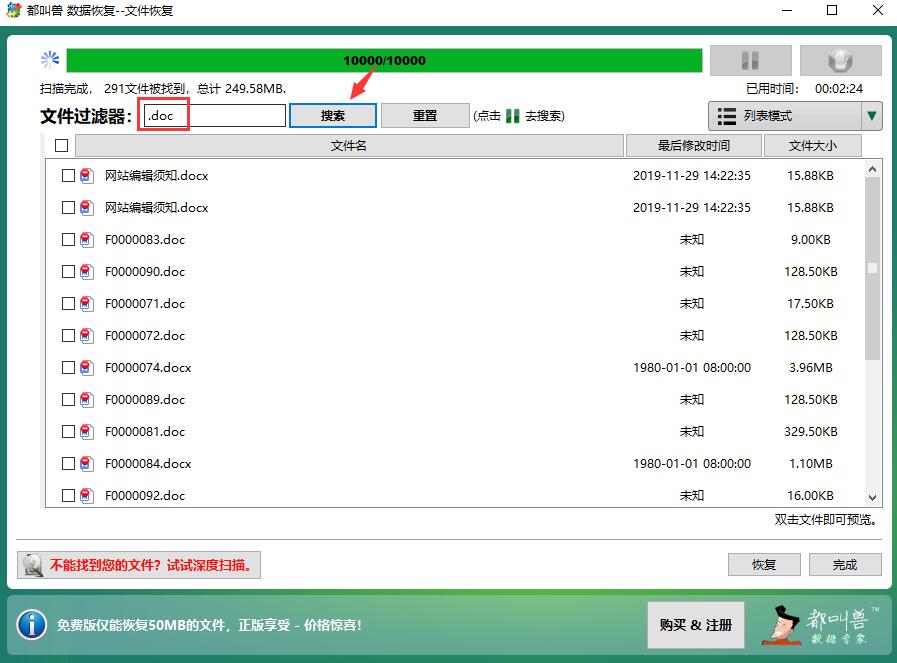Select the F0000074.docx file name

click(148, 368)
